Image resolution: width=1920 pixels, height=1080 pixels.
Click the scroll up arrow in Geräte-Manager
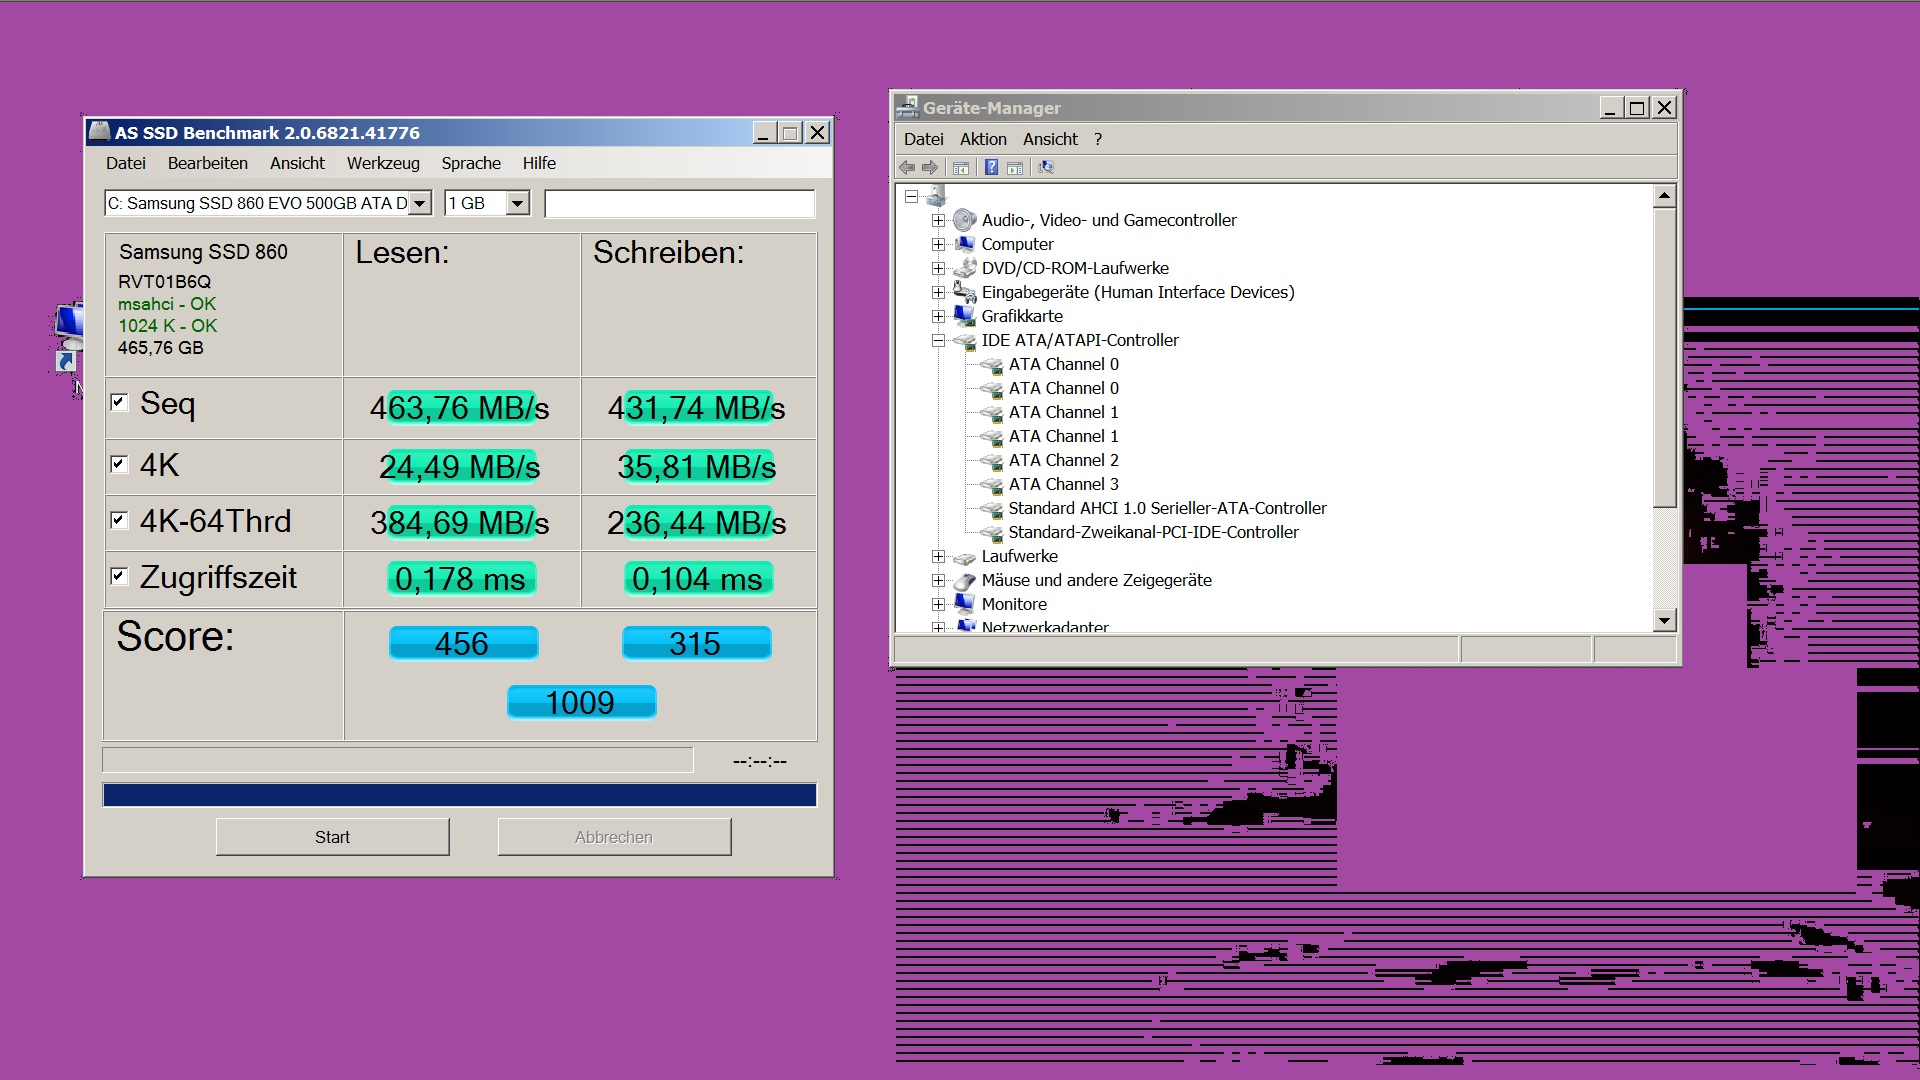click(x=1664, y=196)
